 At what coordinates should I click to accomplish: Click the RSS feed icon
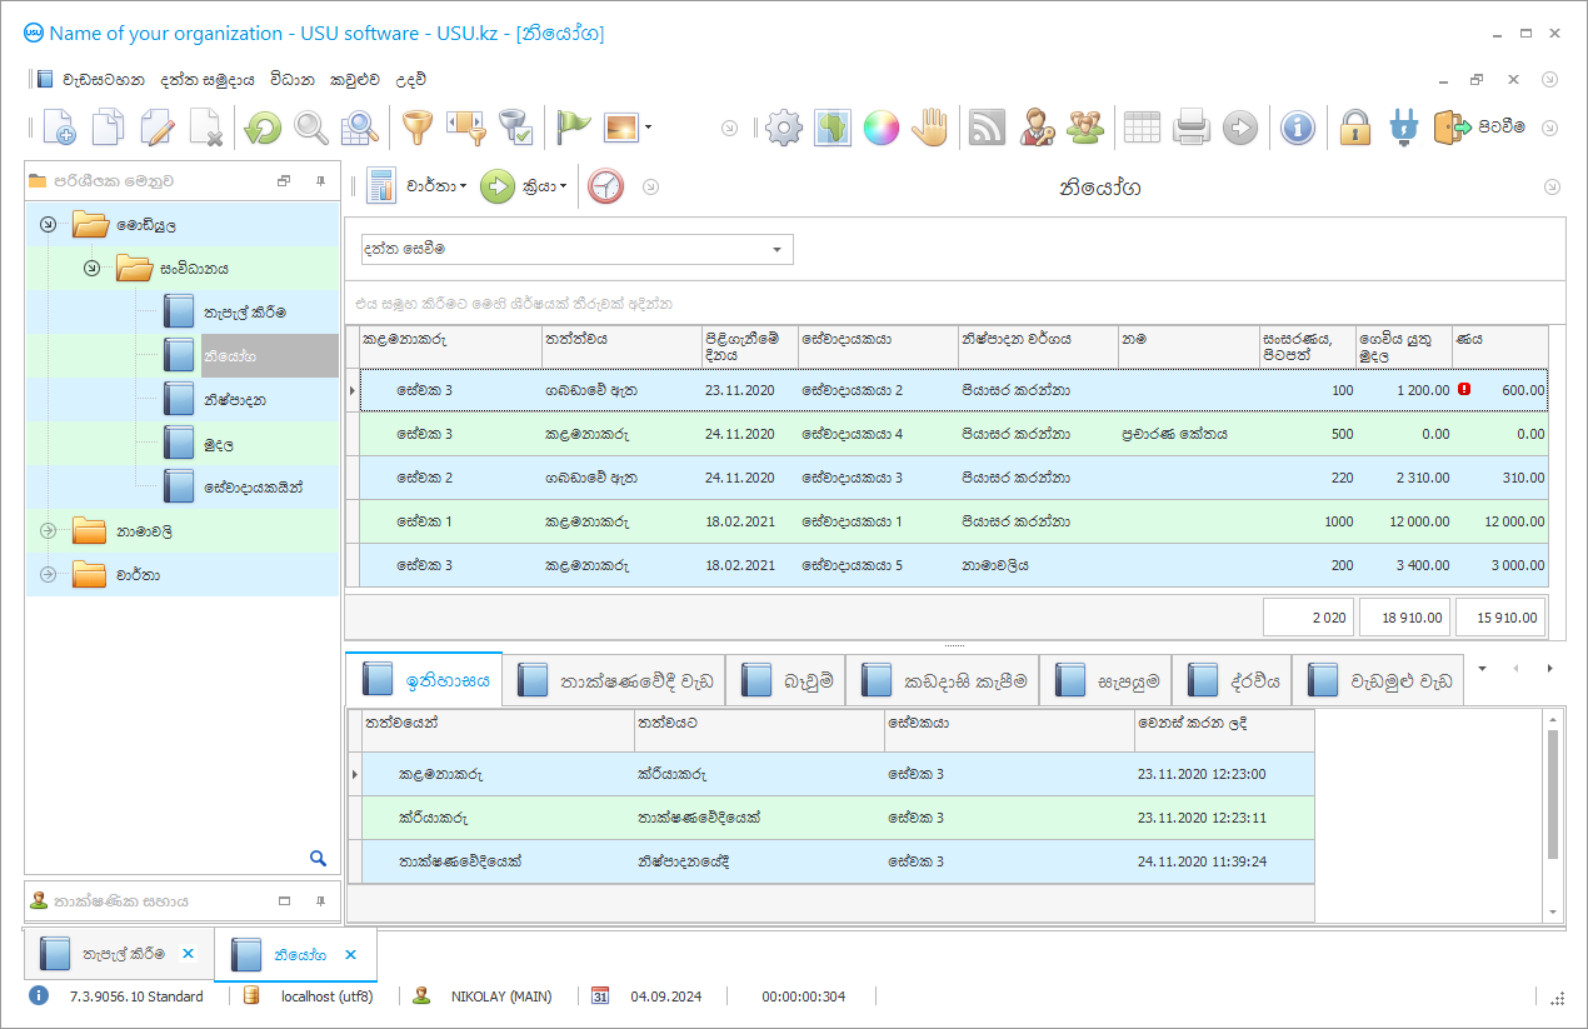pyautogui.click(x=987, y=128)
